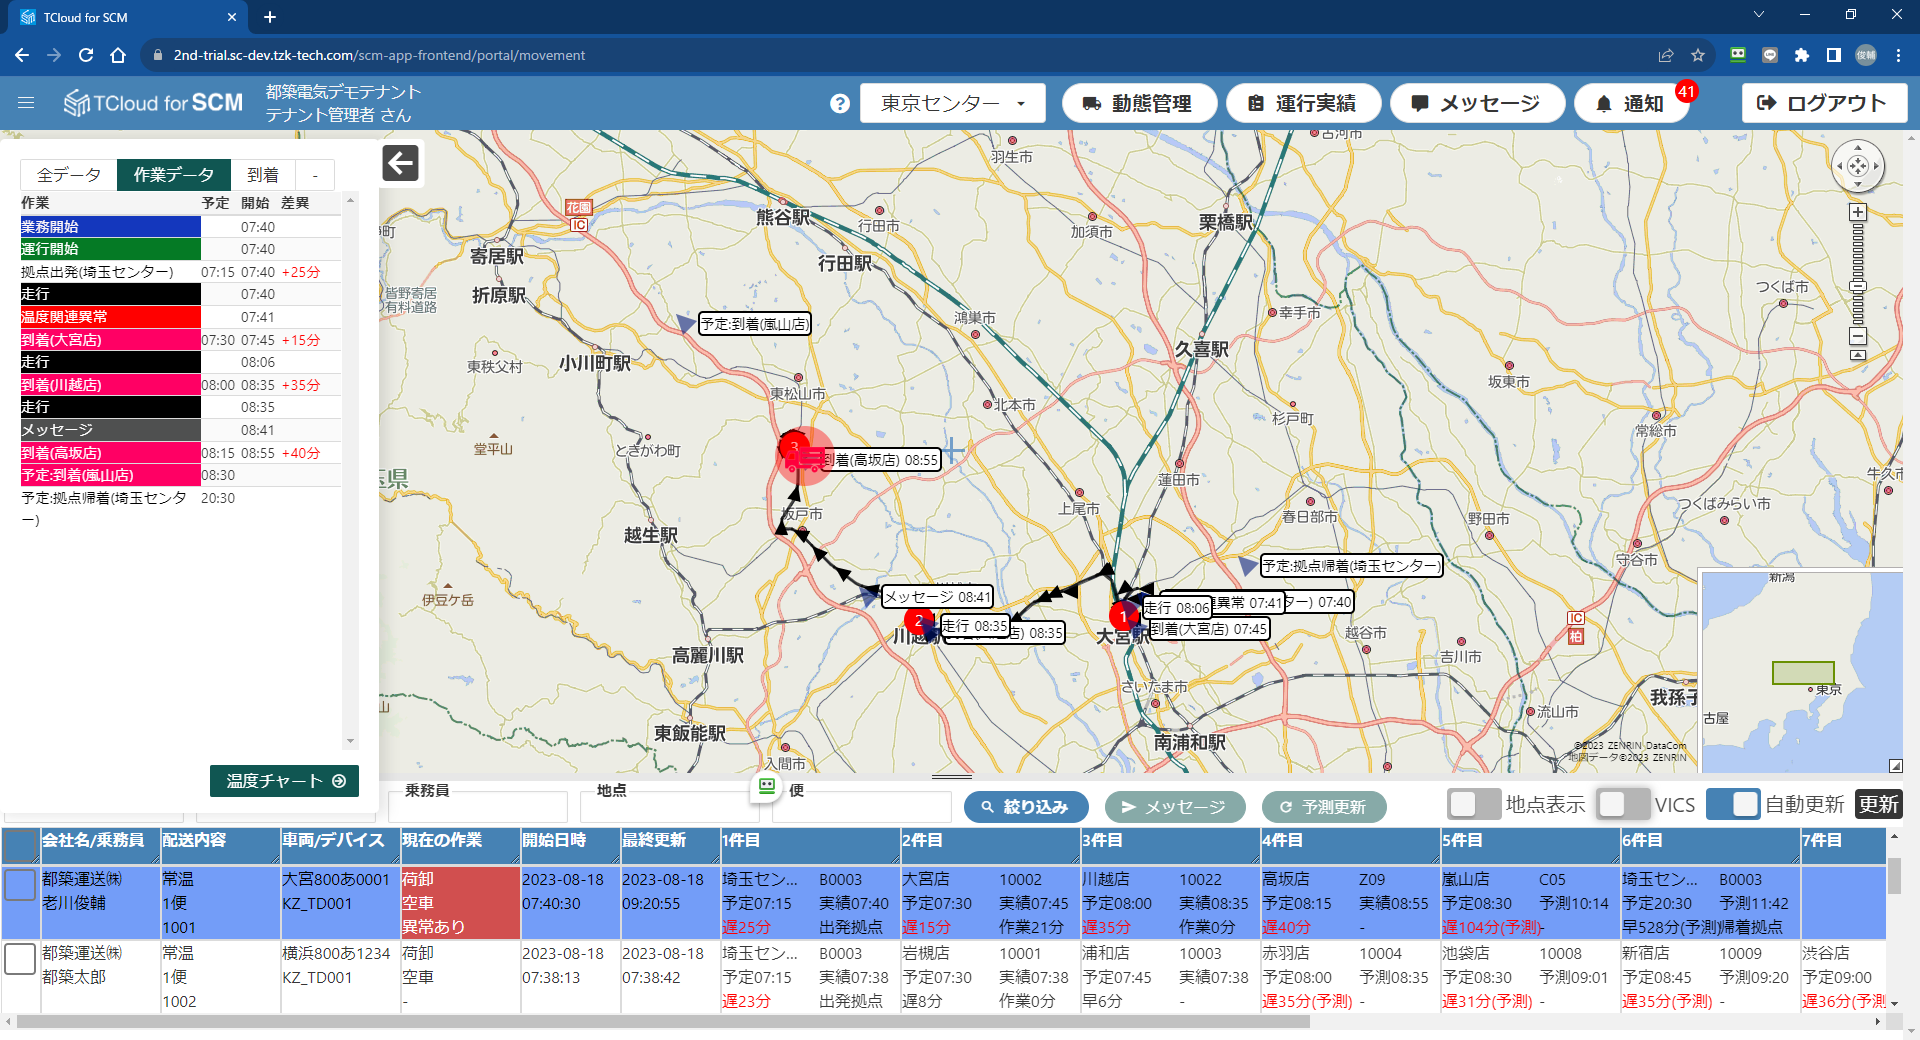Click the back arrow to collapse work panel

(400, 163)
